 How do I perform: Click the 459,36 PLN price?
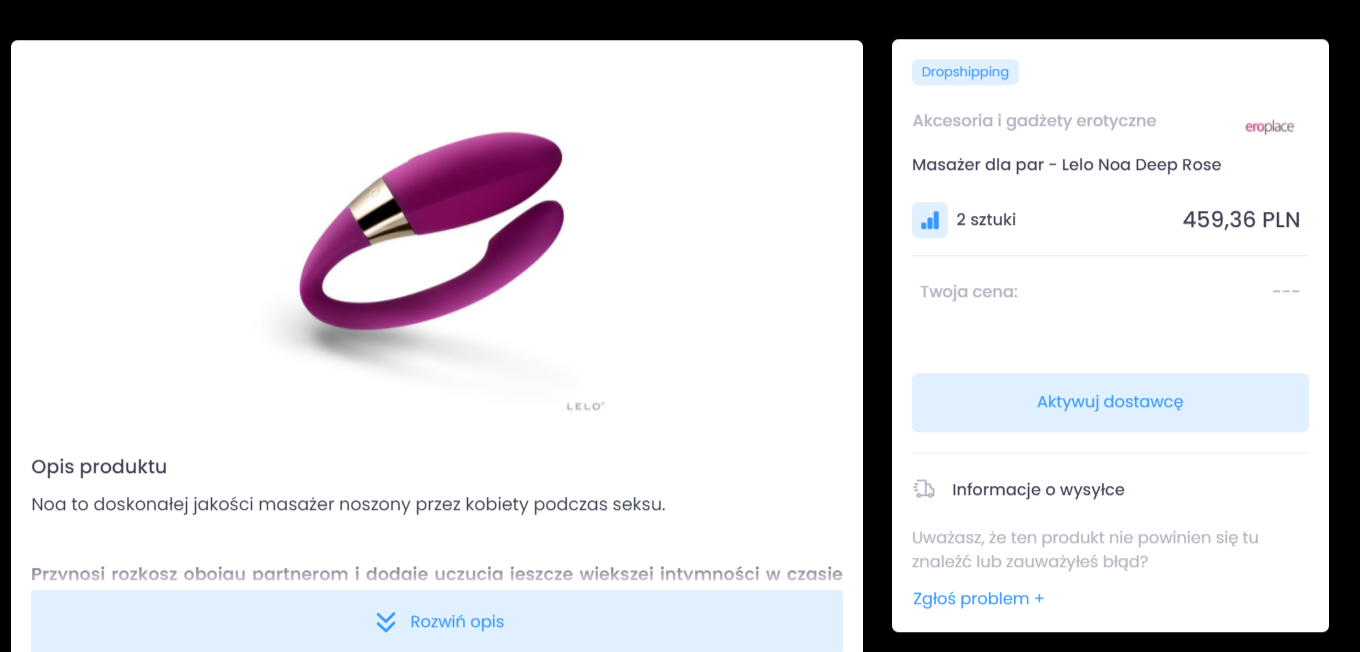1241,220
